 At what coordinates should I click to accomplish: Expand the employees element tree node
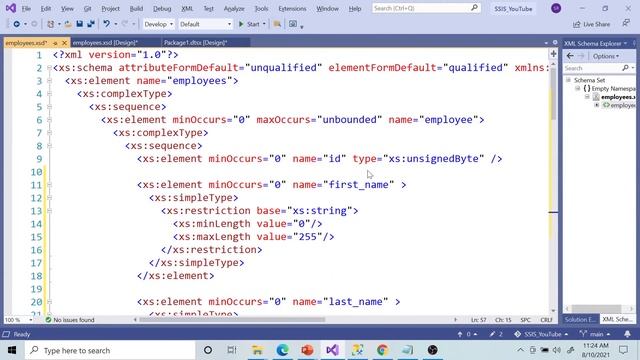tap(597, 105)
